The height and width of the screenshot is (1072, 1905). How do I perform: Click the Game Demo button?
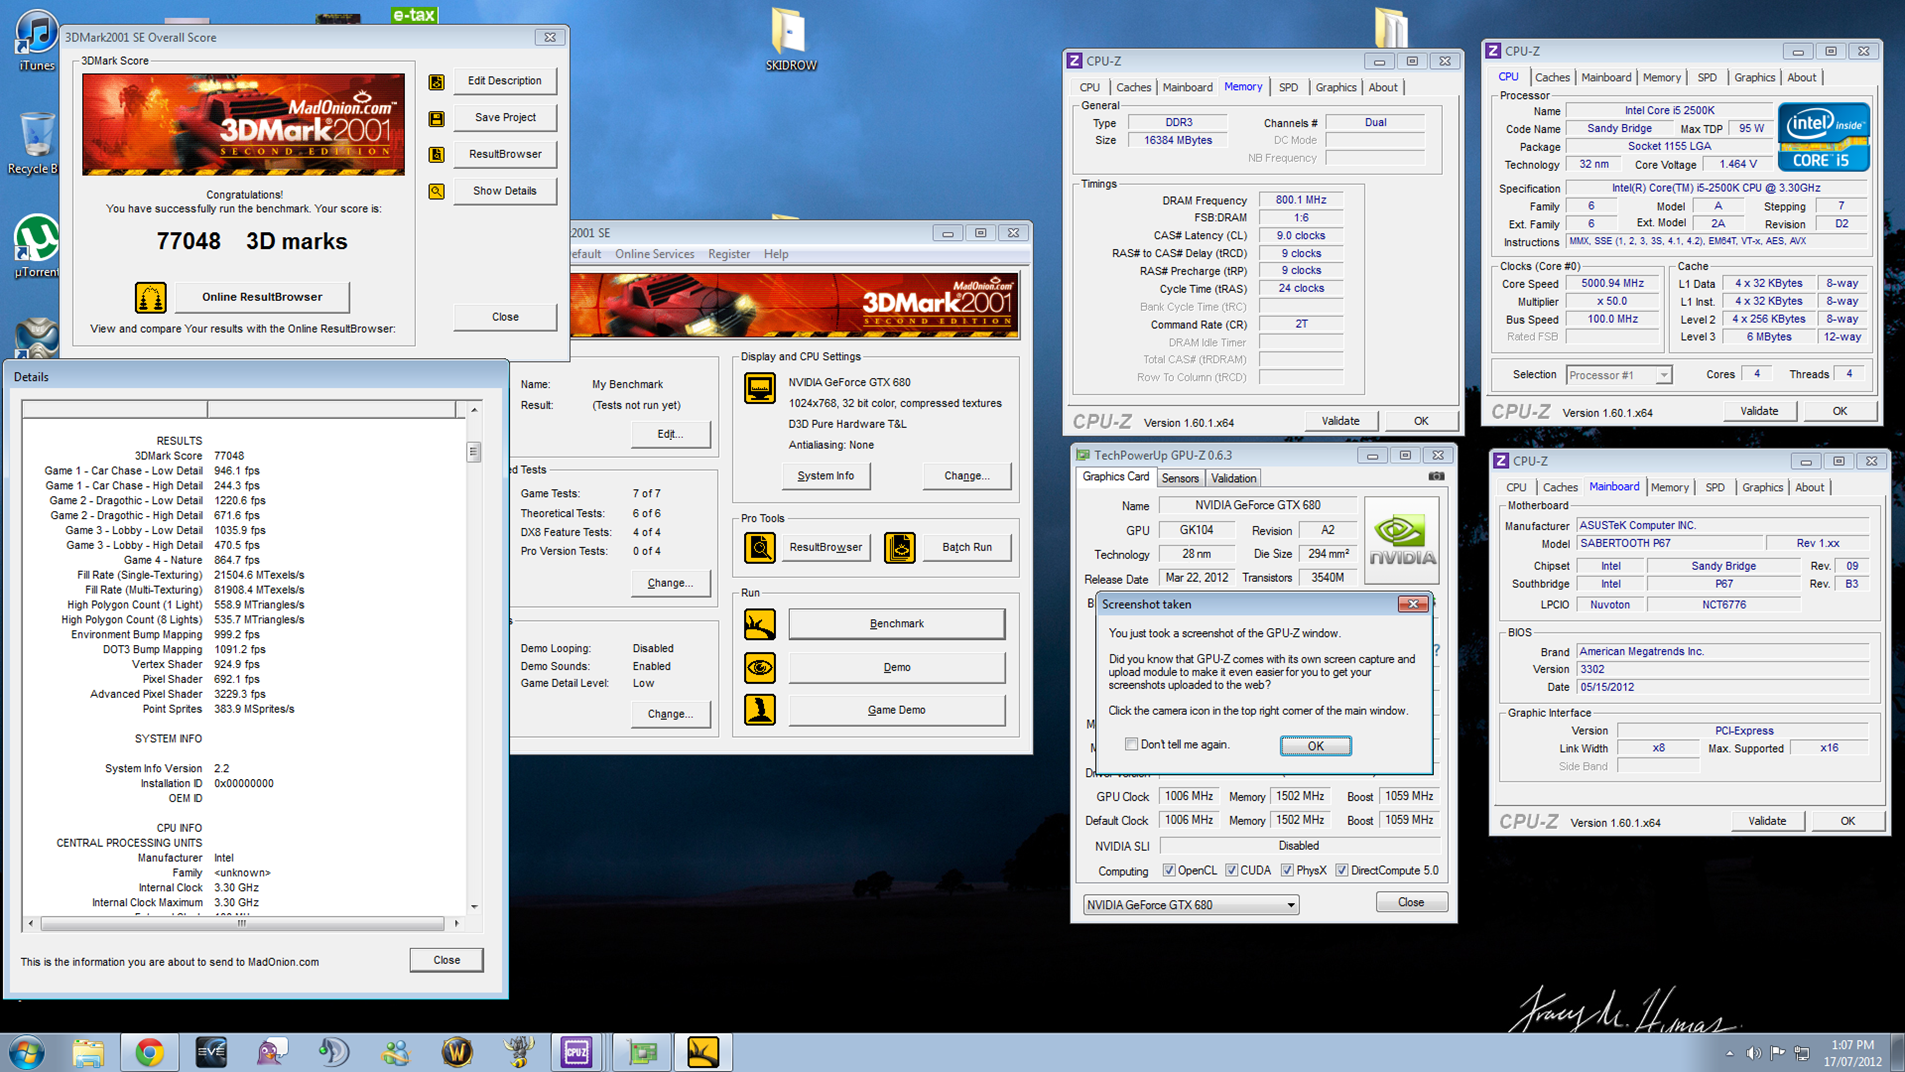click(896, 710)
